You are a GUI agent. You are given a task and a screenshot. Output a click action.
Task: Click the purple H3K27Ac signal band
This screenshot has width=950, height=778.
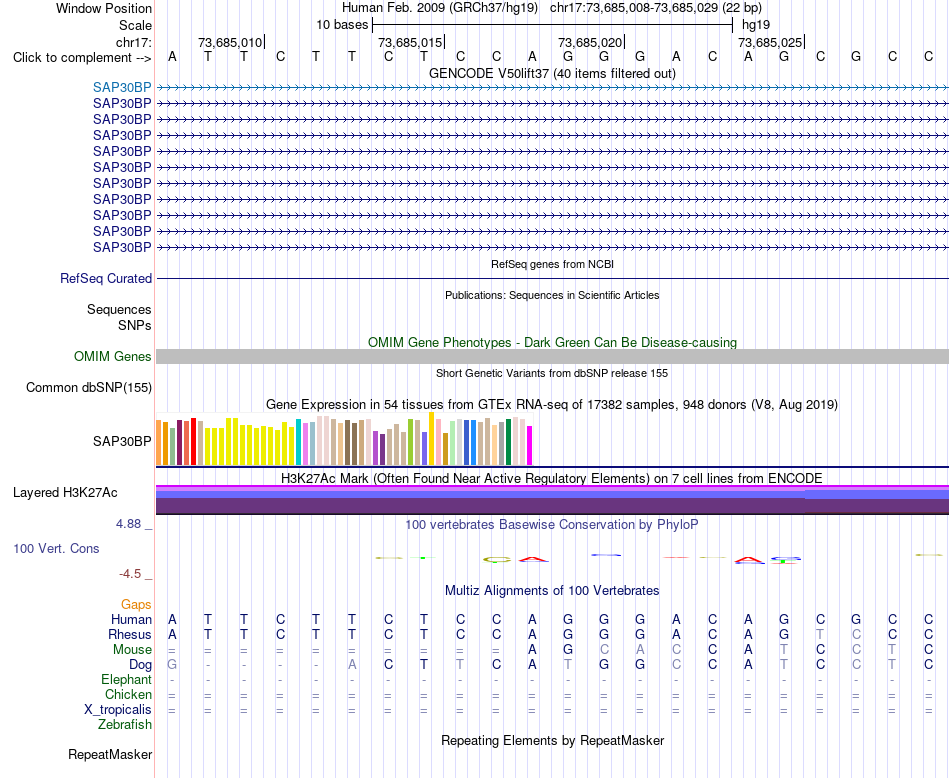pyautogui.click(x=552, y=505)
